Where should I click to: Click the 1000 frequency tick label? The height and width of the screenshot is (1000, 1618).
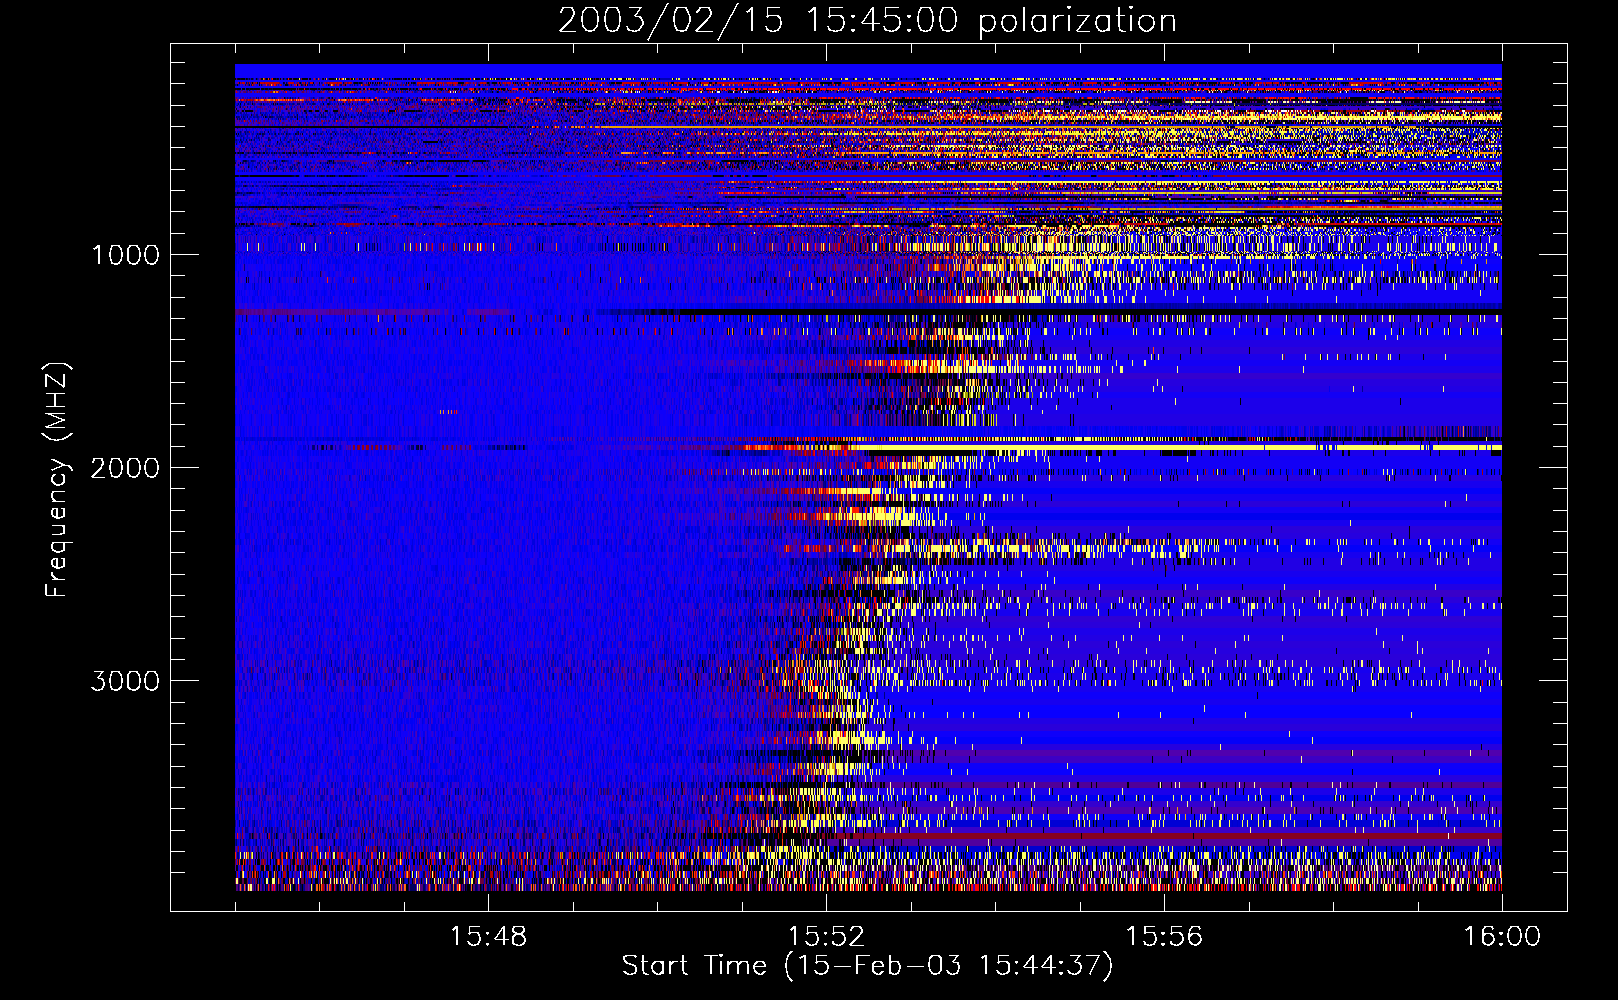pos(125,255)
